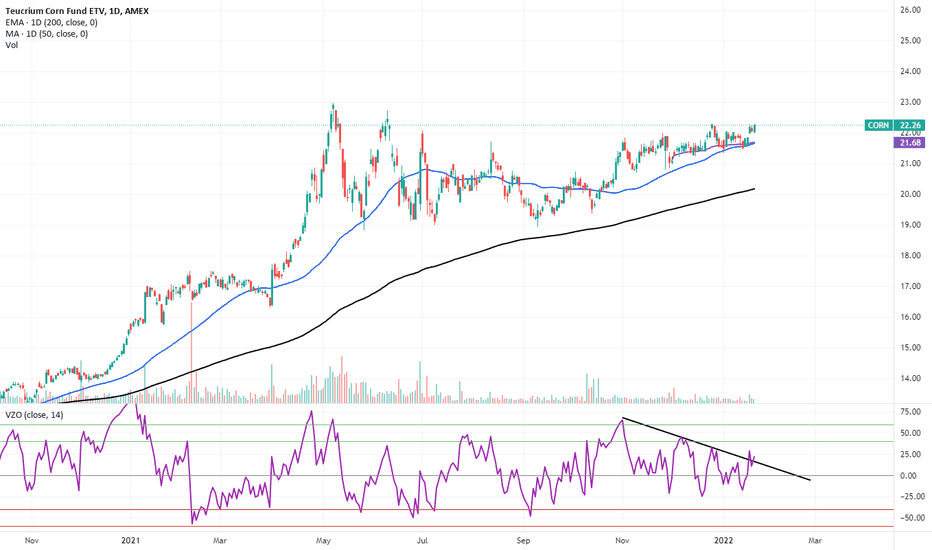Click the 26.00 price axis label
Image resolution: width=932 pixels, height=550 pixels.
click(x=911, y=10)
